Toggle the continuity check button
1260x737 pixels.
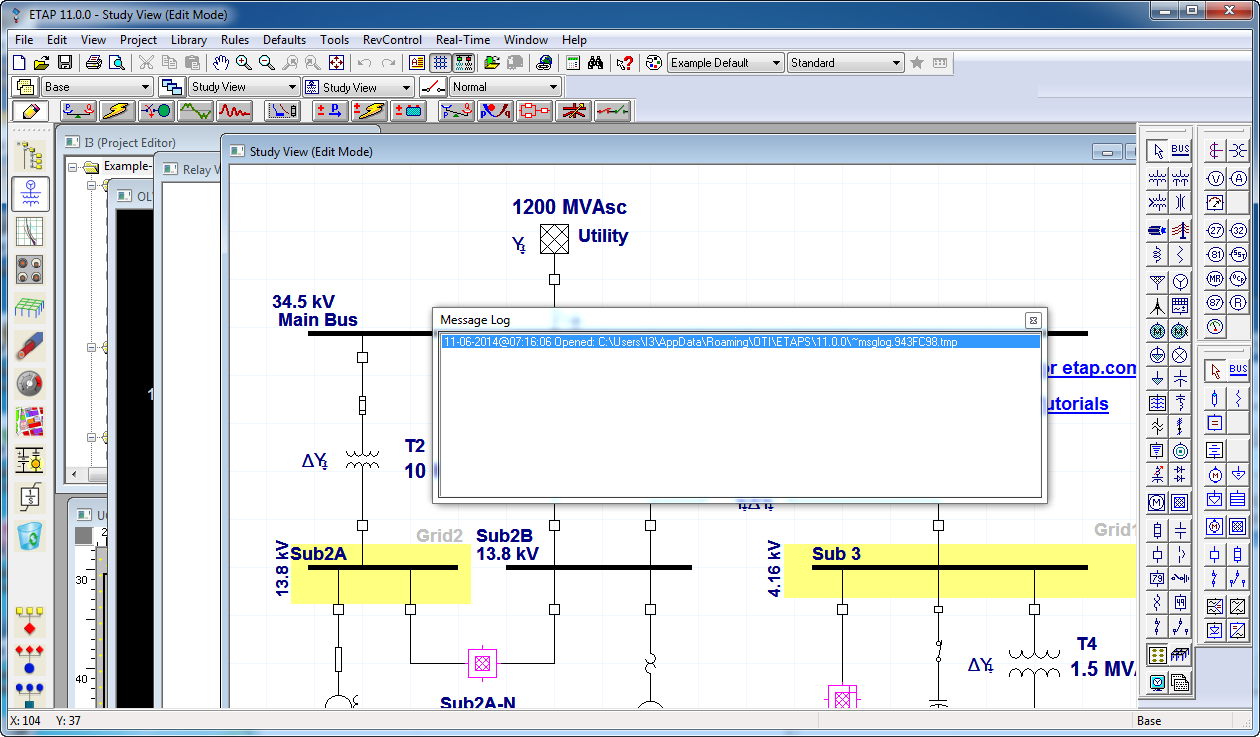tap(463, 63)
